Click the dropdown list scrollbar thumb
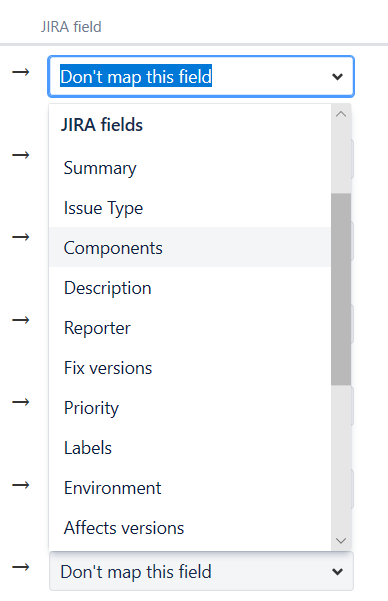Screen dimensions: 388x601 [341, 289]
